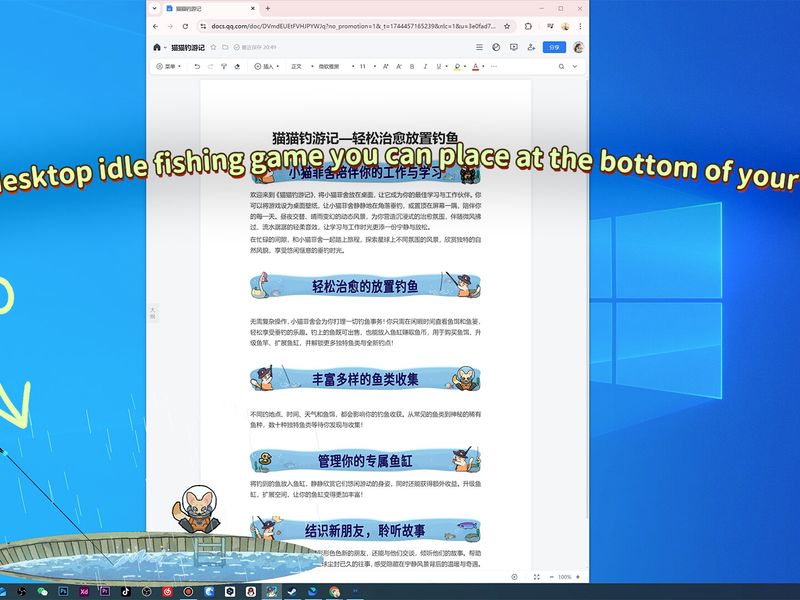
Task: Click the 结识新朋友，聆听故事 banner image
Action: point(365,530)
